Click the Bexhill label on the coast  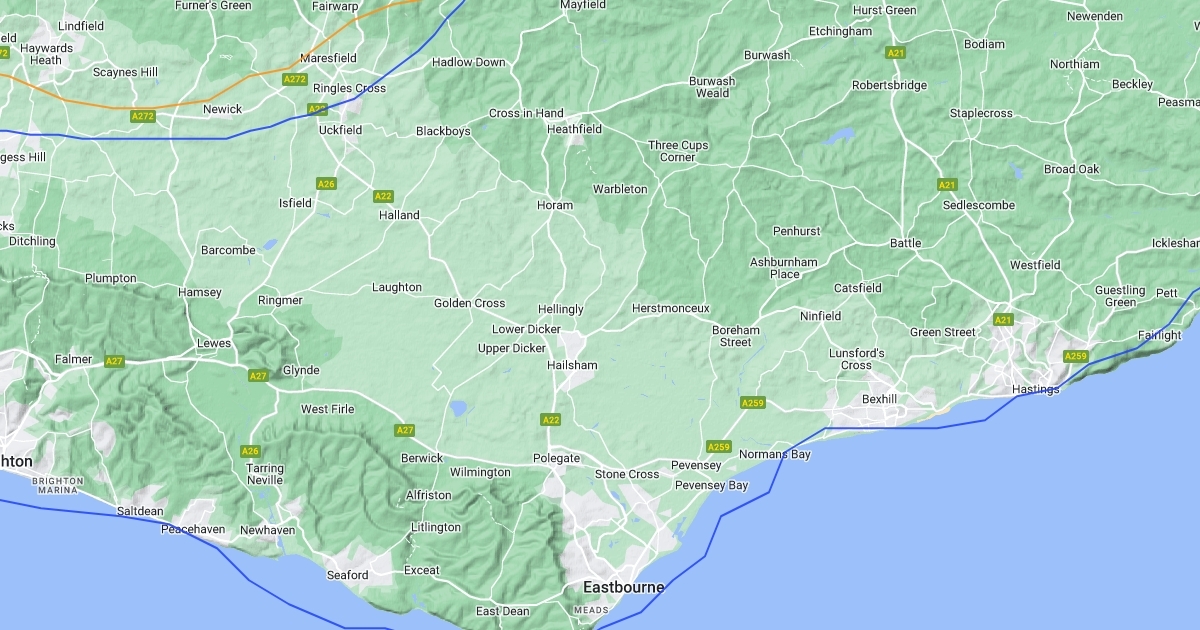[879, 399]
